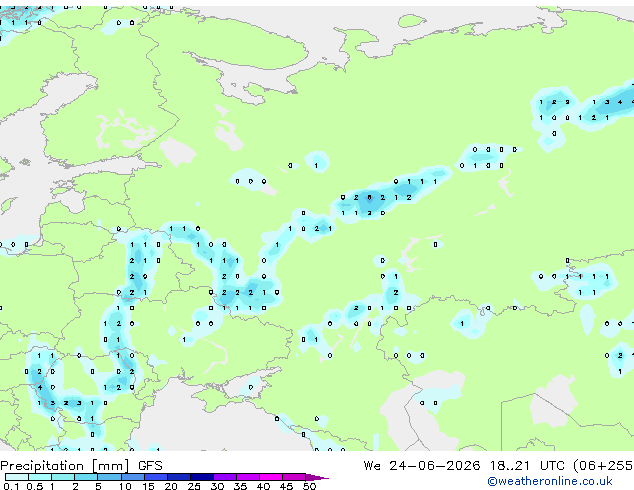634x490 pixels.
Task: Click the legend label '0.1'
Action: (x=12, y=486)
